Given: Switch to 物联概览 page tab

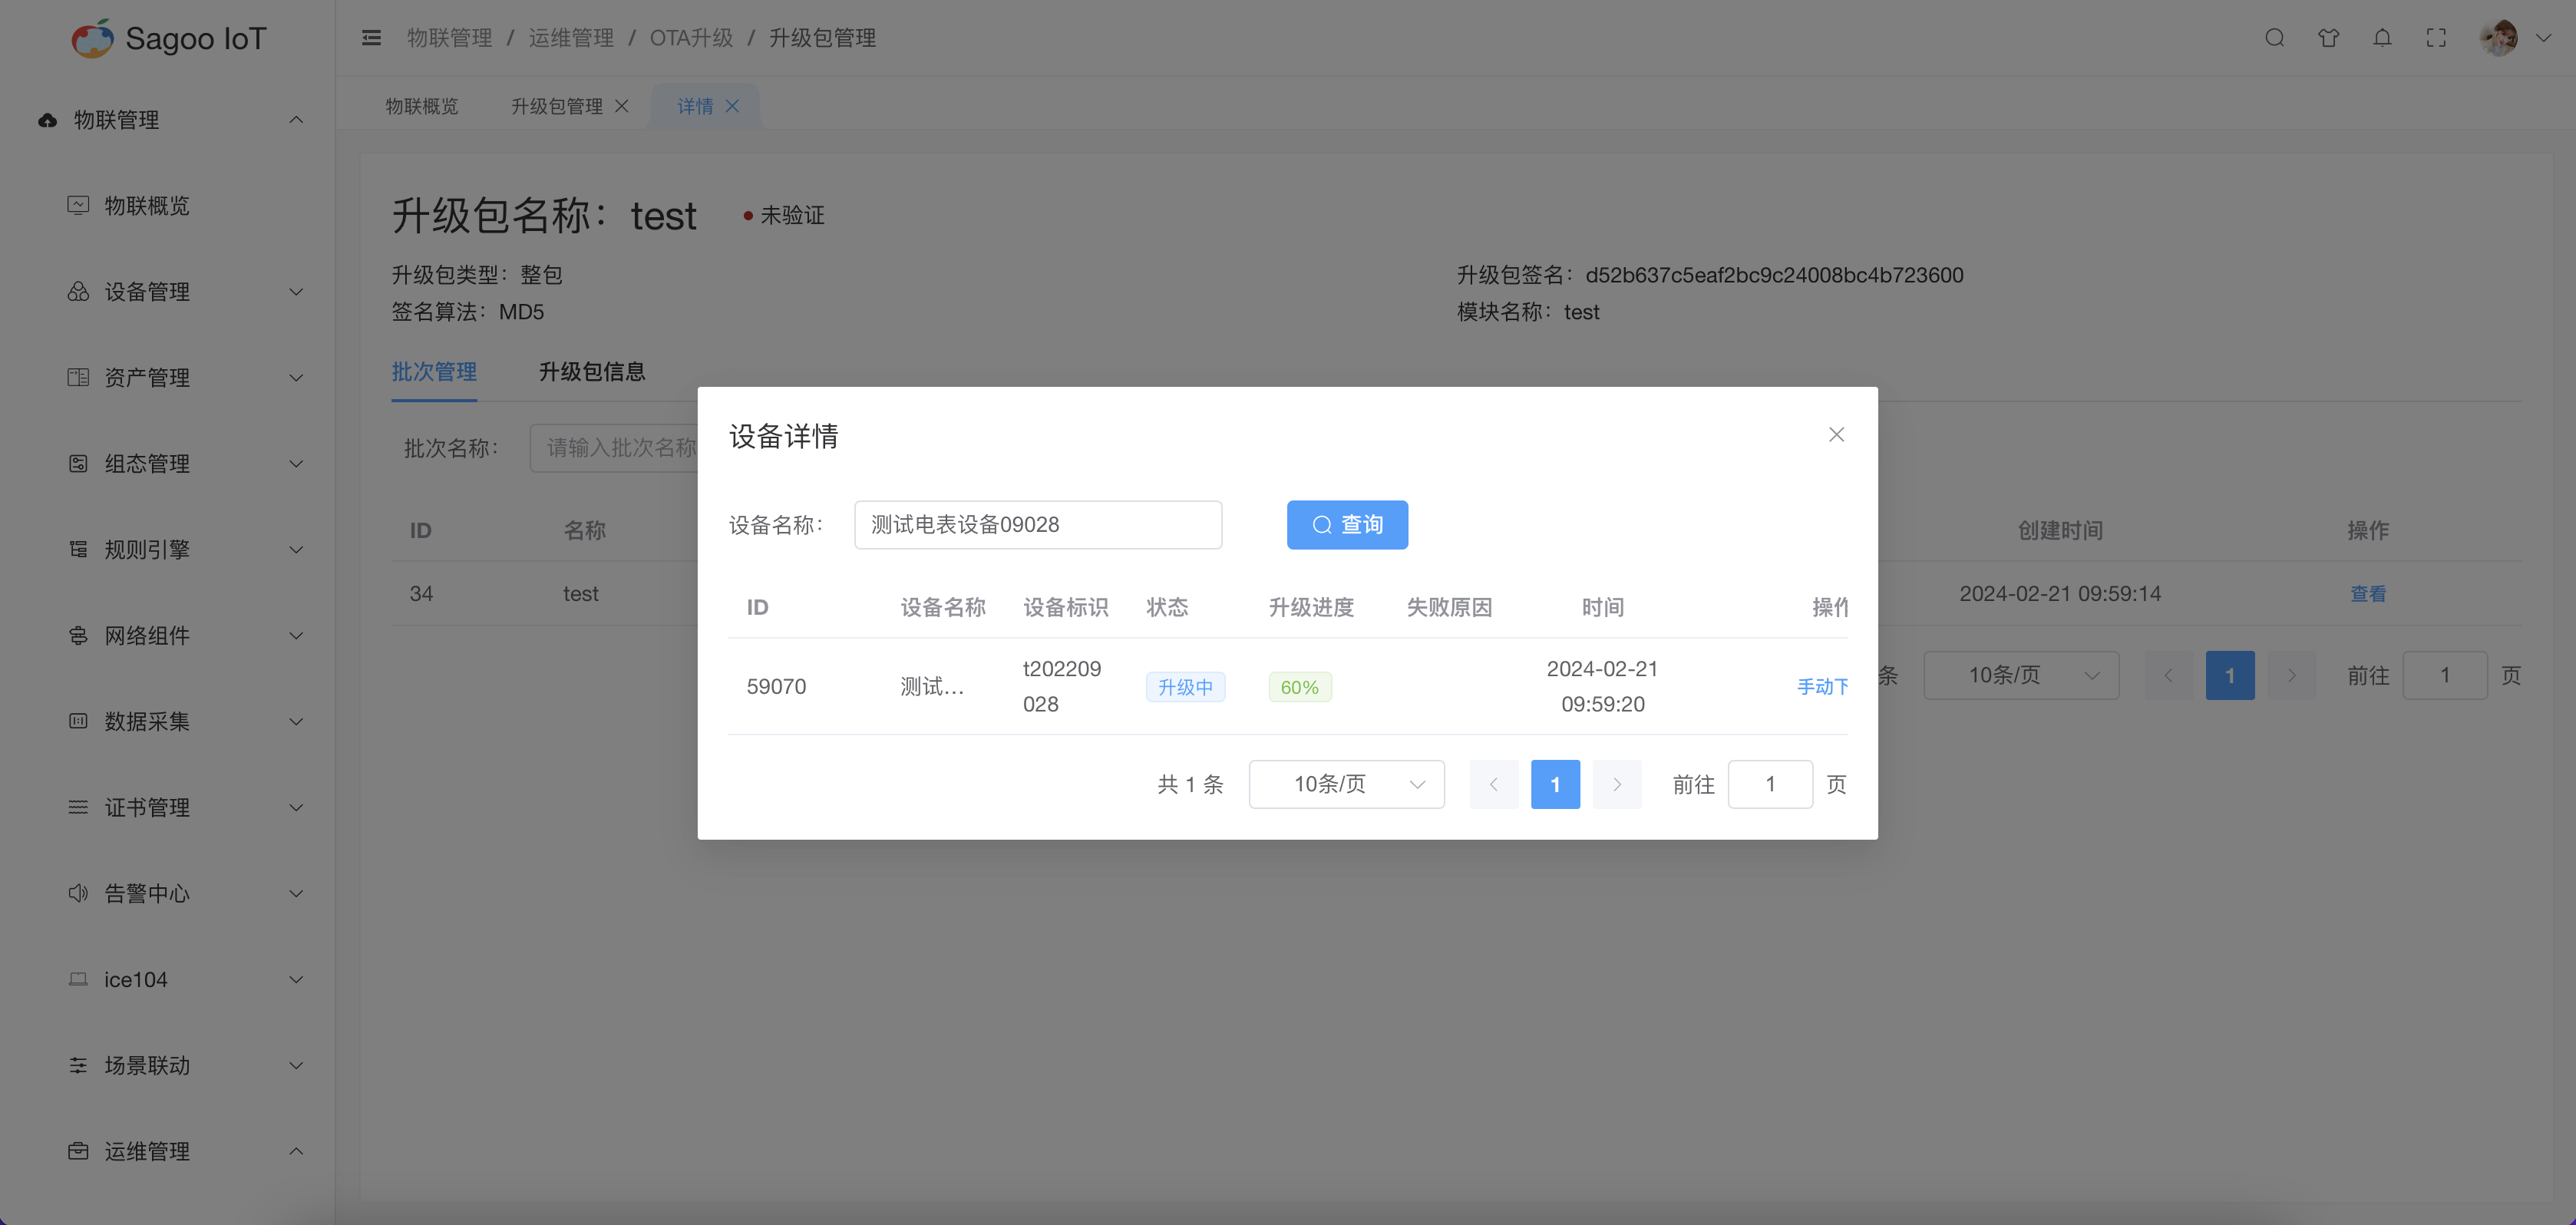Looking at the screenshot, I should (422, 106).
